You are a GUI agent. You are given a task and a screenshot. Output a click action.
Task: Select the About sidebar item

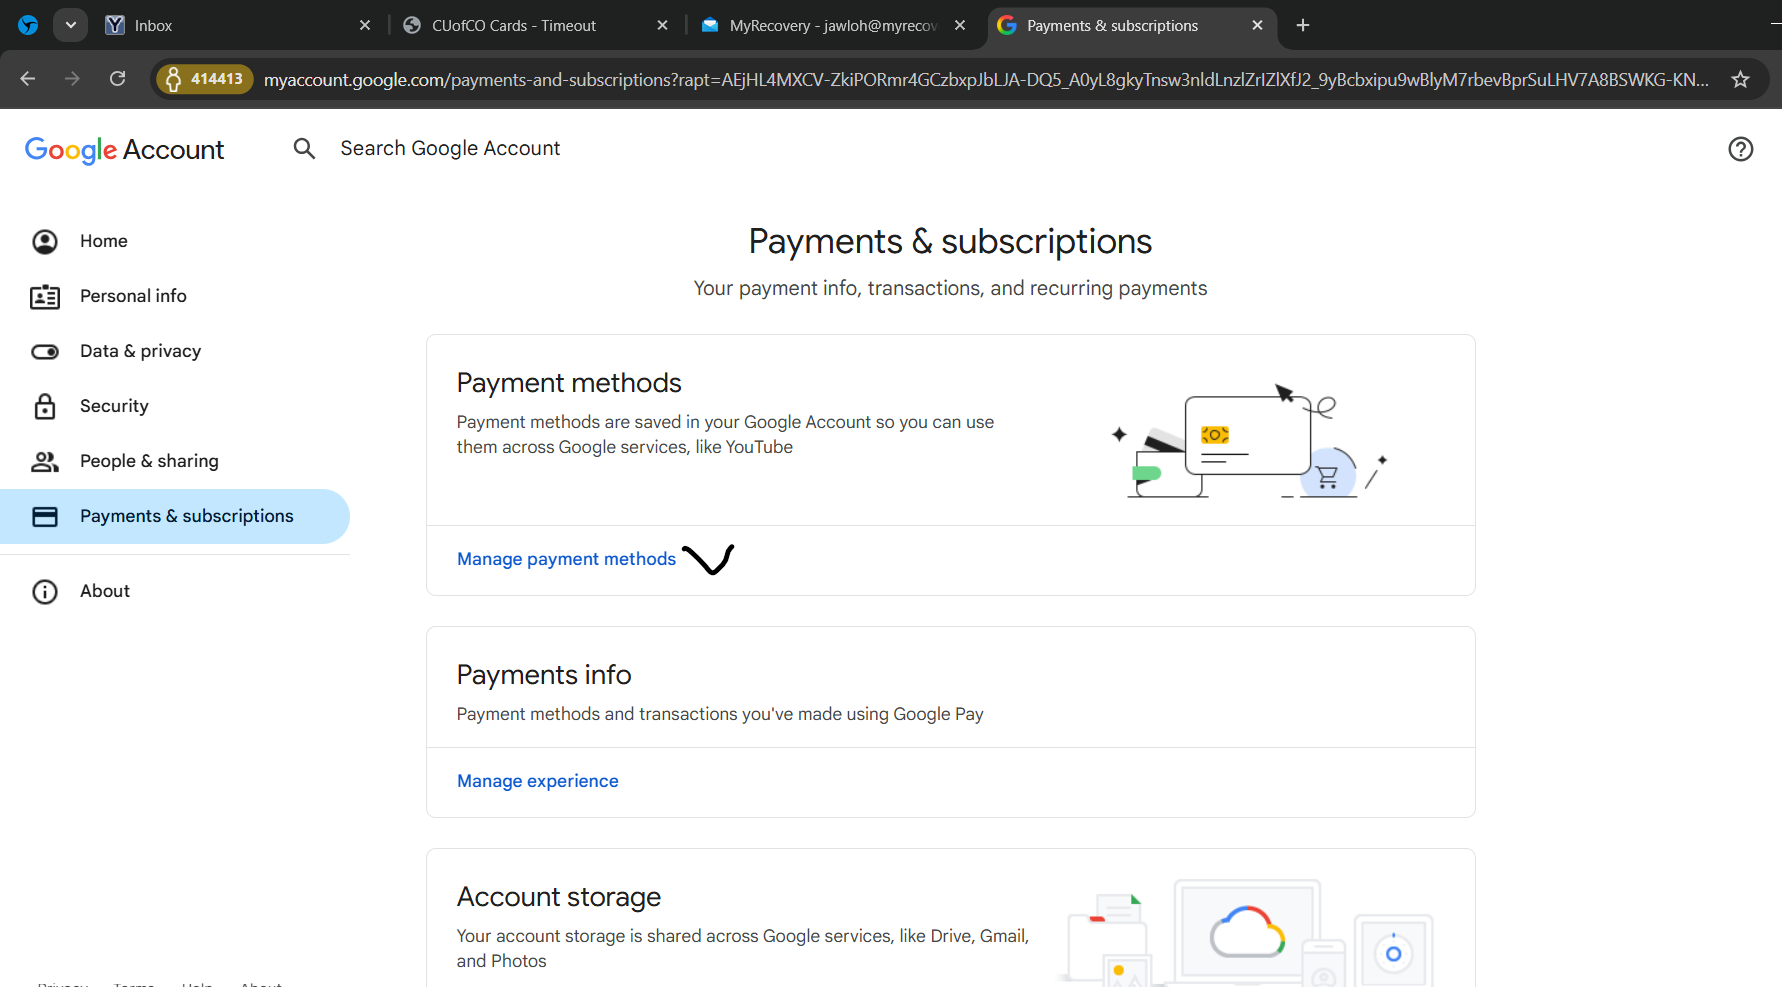(105, 591)
